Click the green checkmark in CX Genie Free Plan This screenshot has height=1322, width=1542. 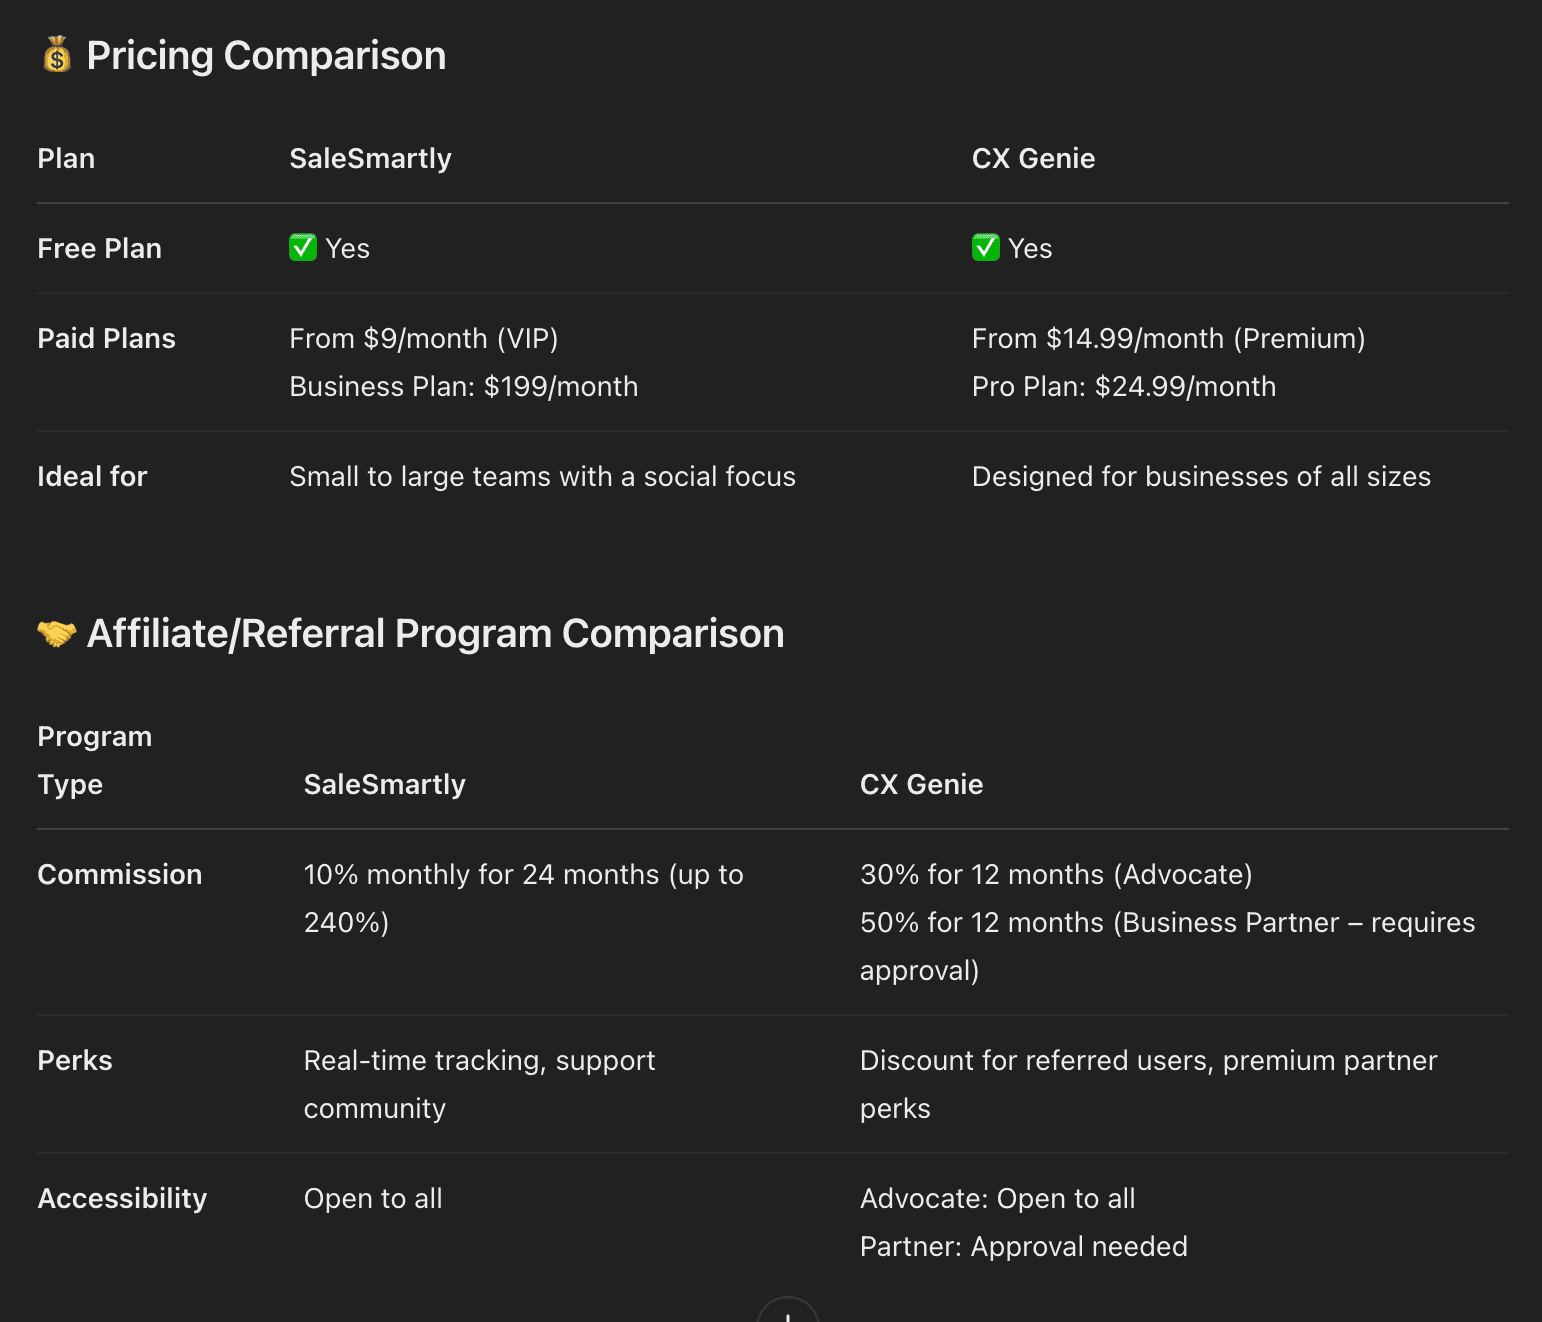click(986, 247)
